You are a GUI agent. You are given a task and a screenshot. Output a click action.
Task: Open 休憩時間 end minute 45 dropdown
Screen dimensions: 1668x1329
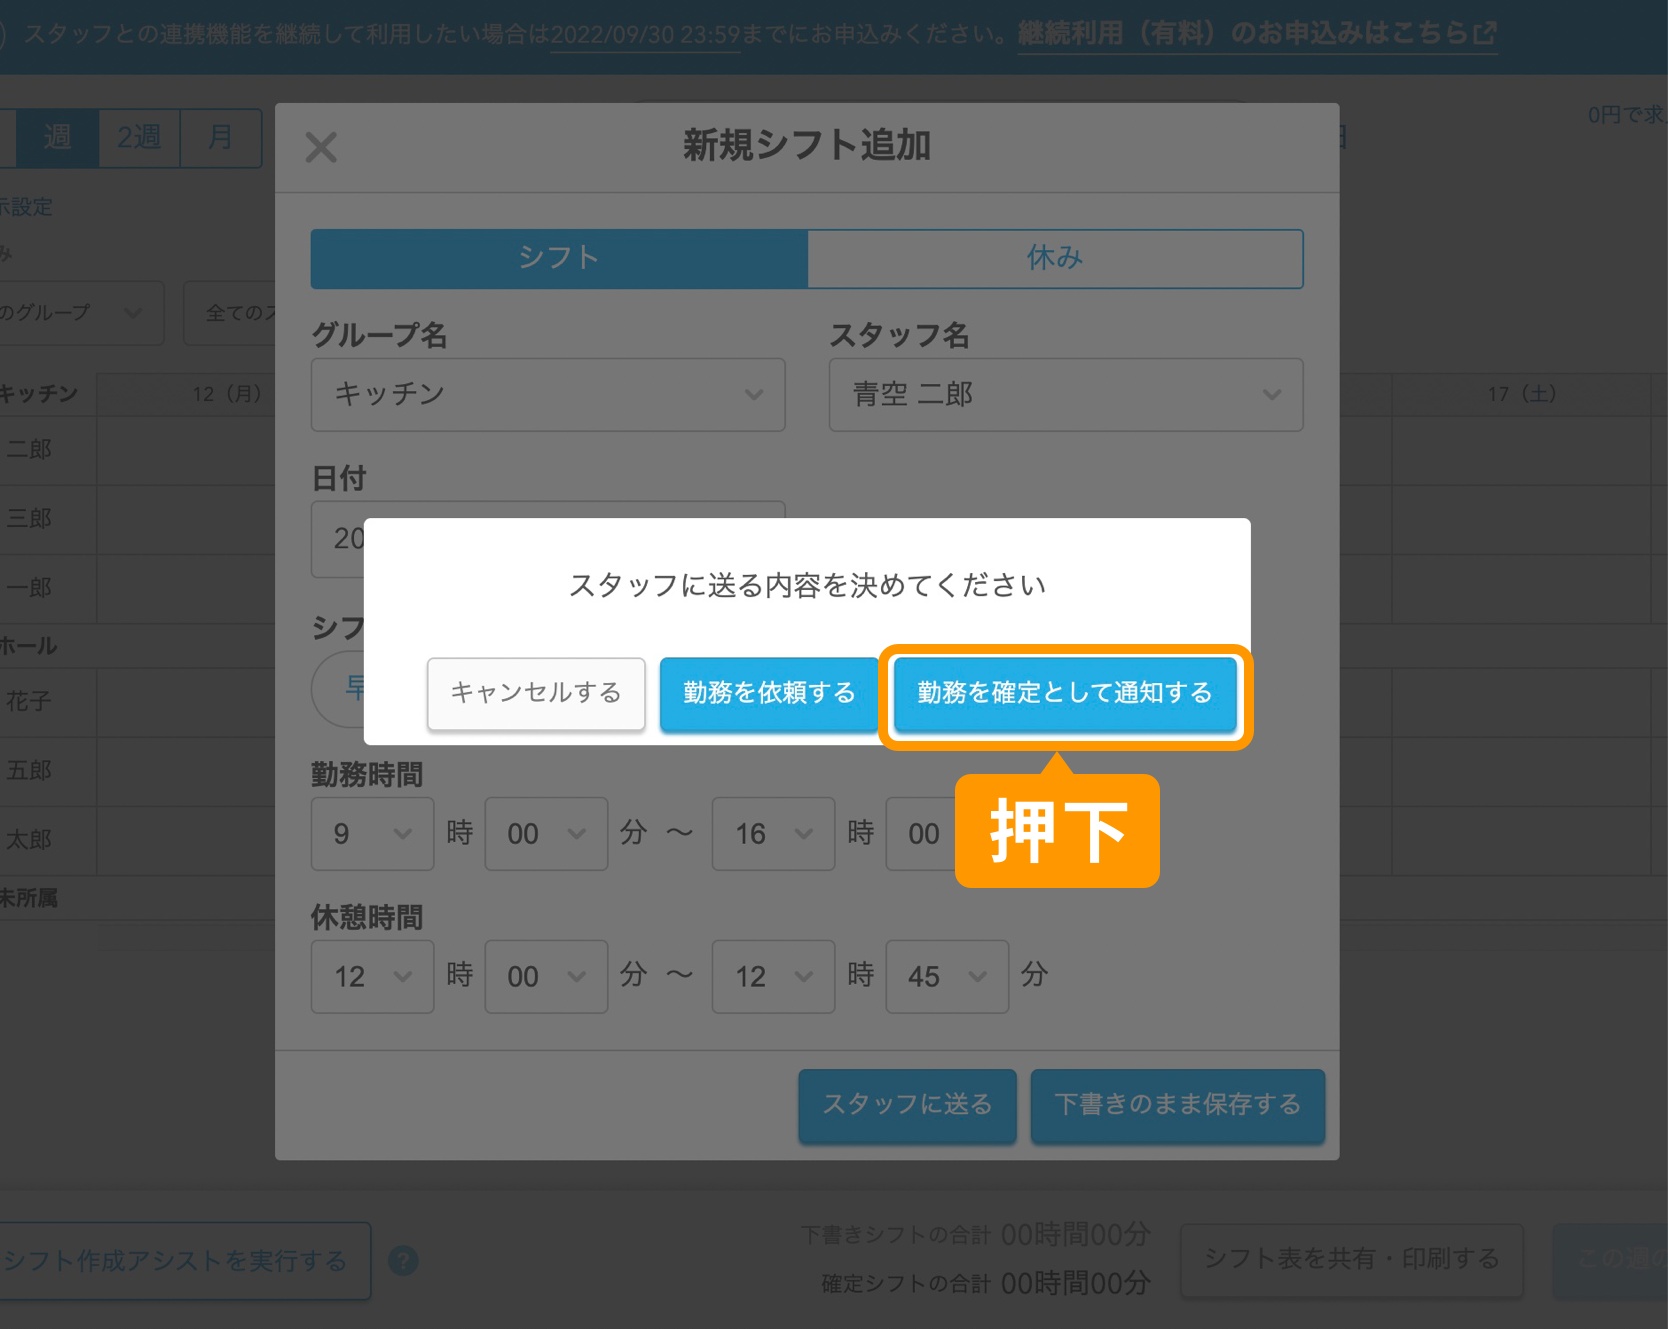[x=946, y=976]
